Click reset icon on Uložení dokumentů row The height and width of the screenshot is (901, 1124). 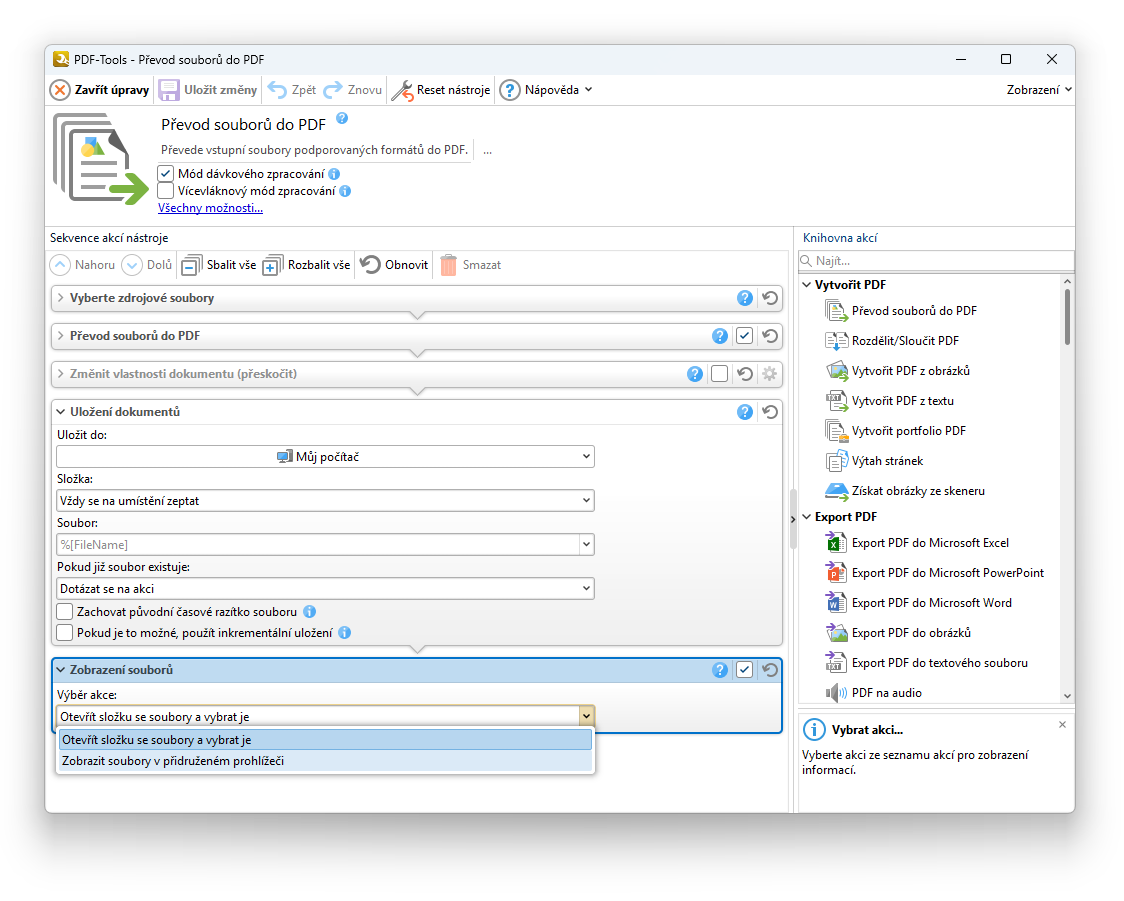click(770, 412)
